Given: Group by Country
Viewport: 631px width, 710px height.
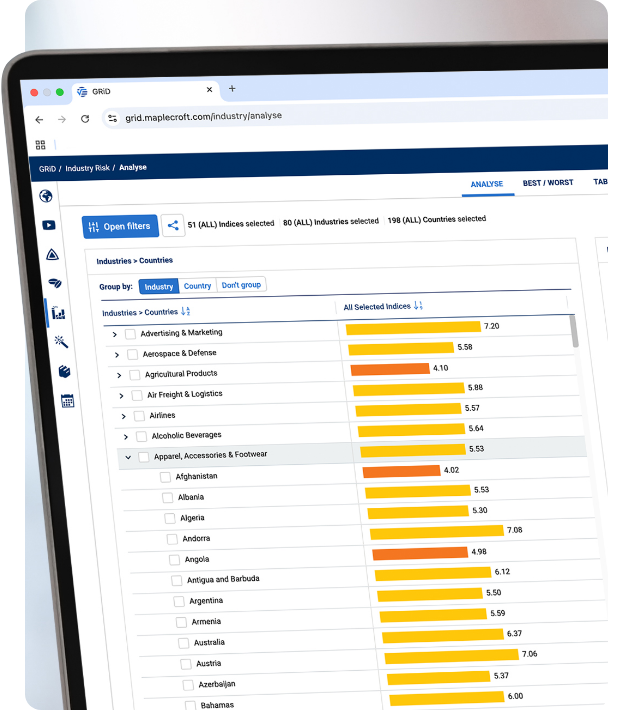Looking at the screenshot, I should click(x=197, y=286).
